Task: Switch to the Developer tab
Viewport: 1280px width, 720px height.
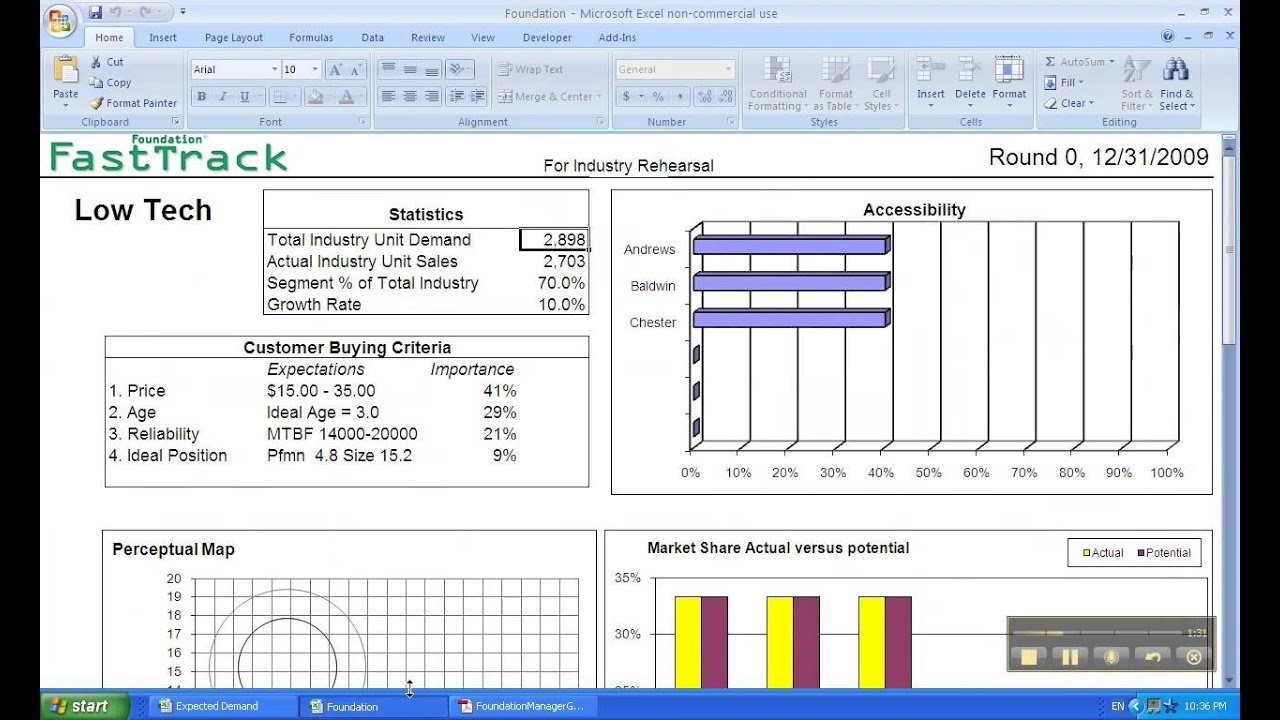Action: point(547,38)
